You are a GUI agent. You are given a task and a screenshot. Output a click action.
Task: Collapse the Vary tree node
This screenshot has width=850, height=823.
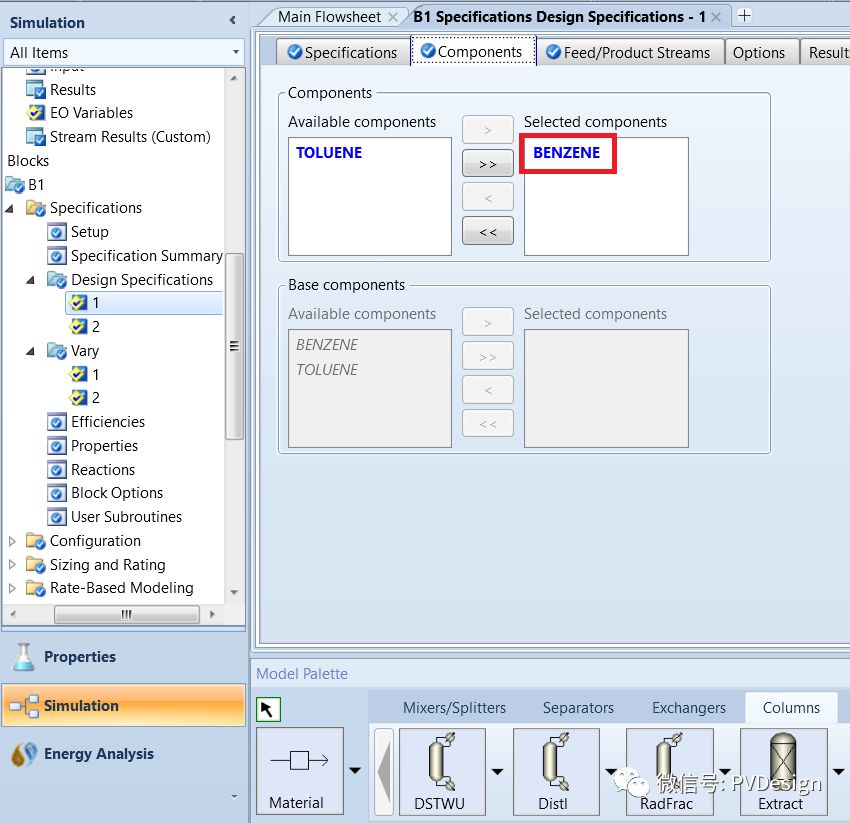pyautogui.click(x=30, y=351)
